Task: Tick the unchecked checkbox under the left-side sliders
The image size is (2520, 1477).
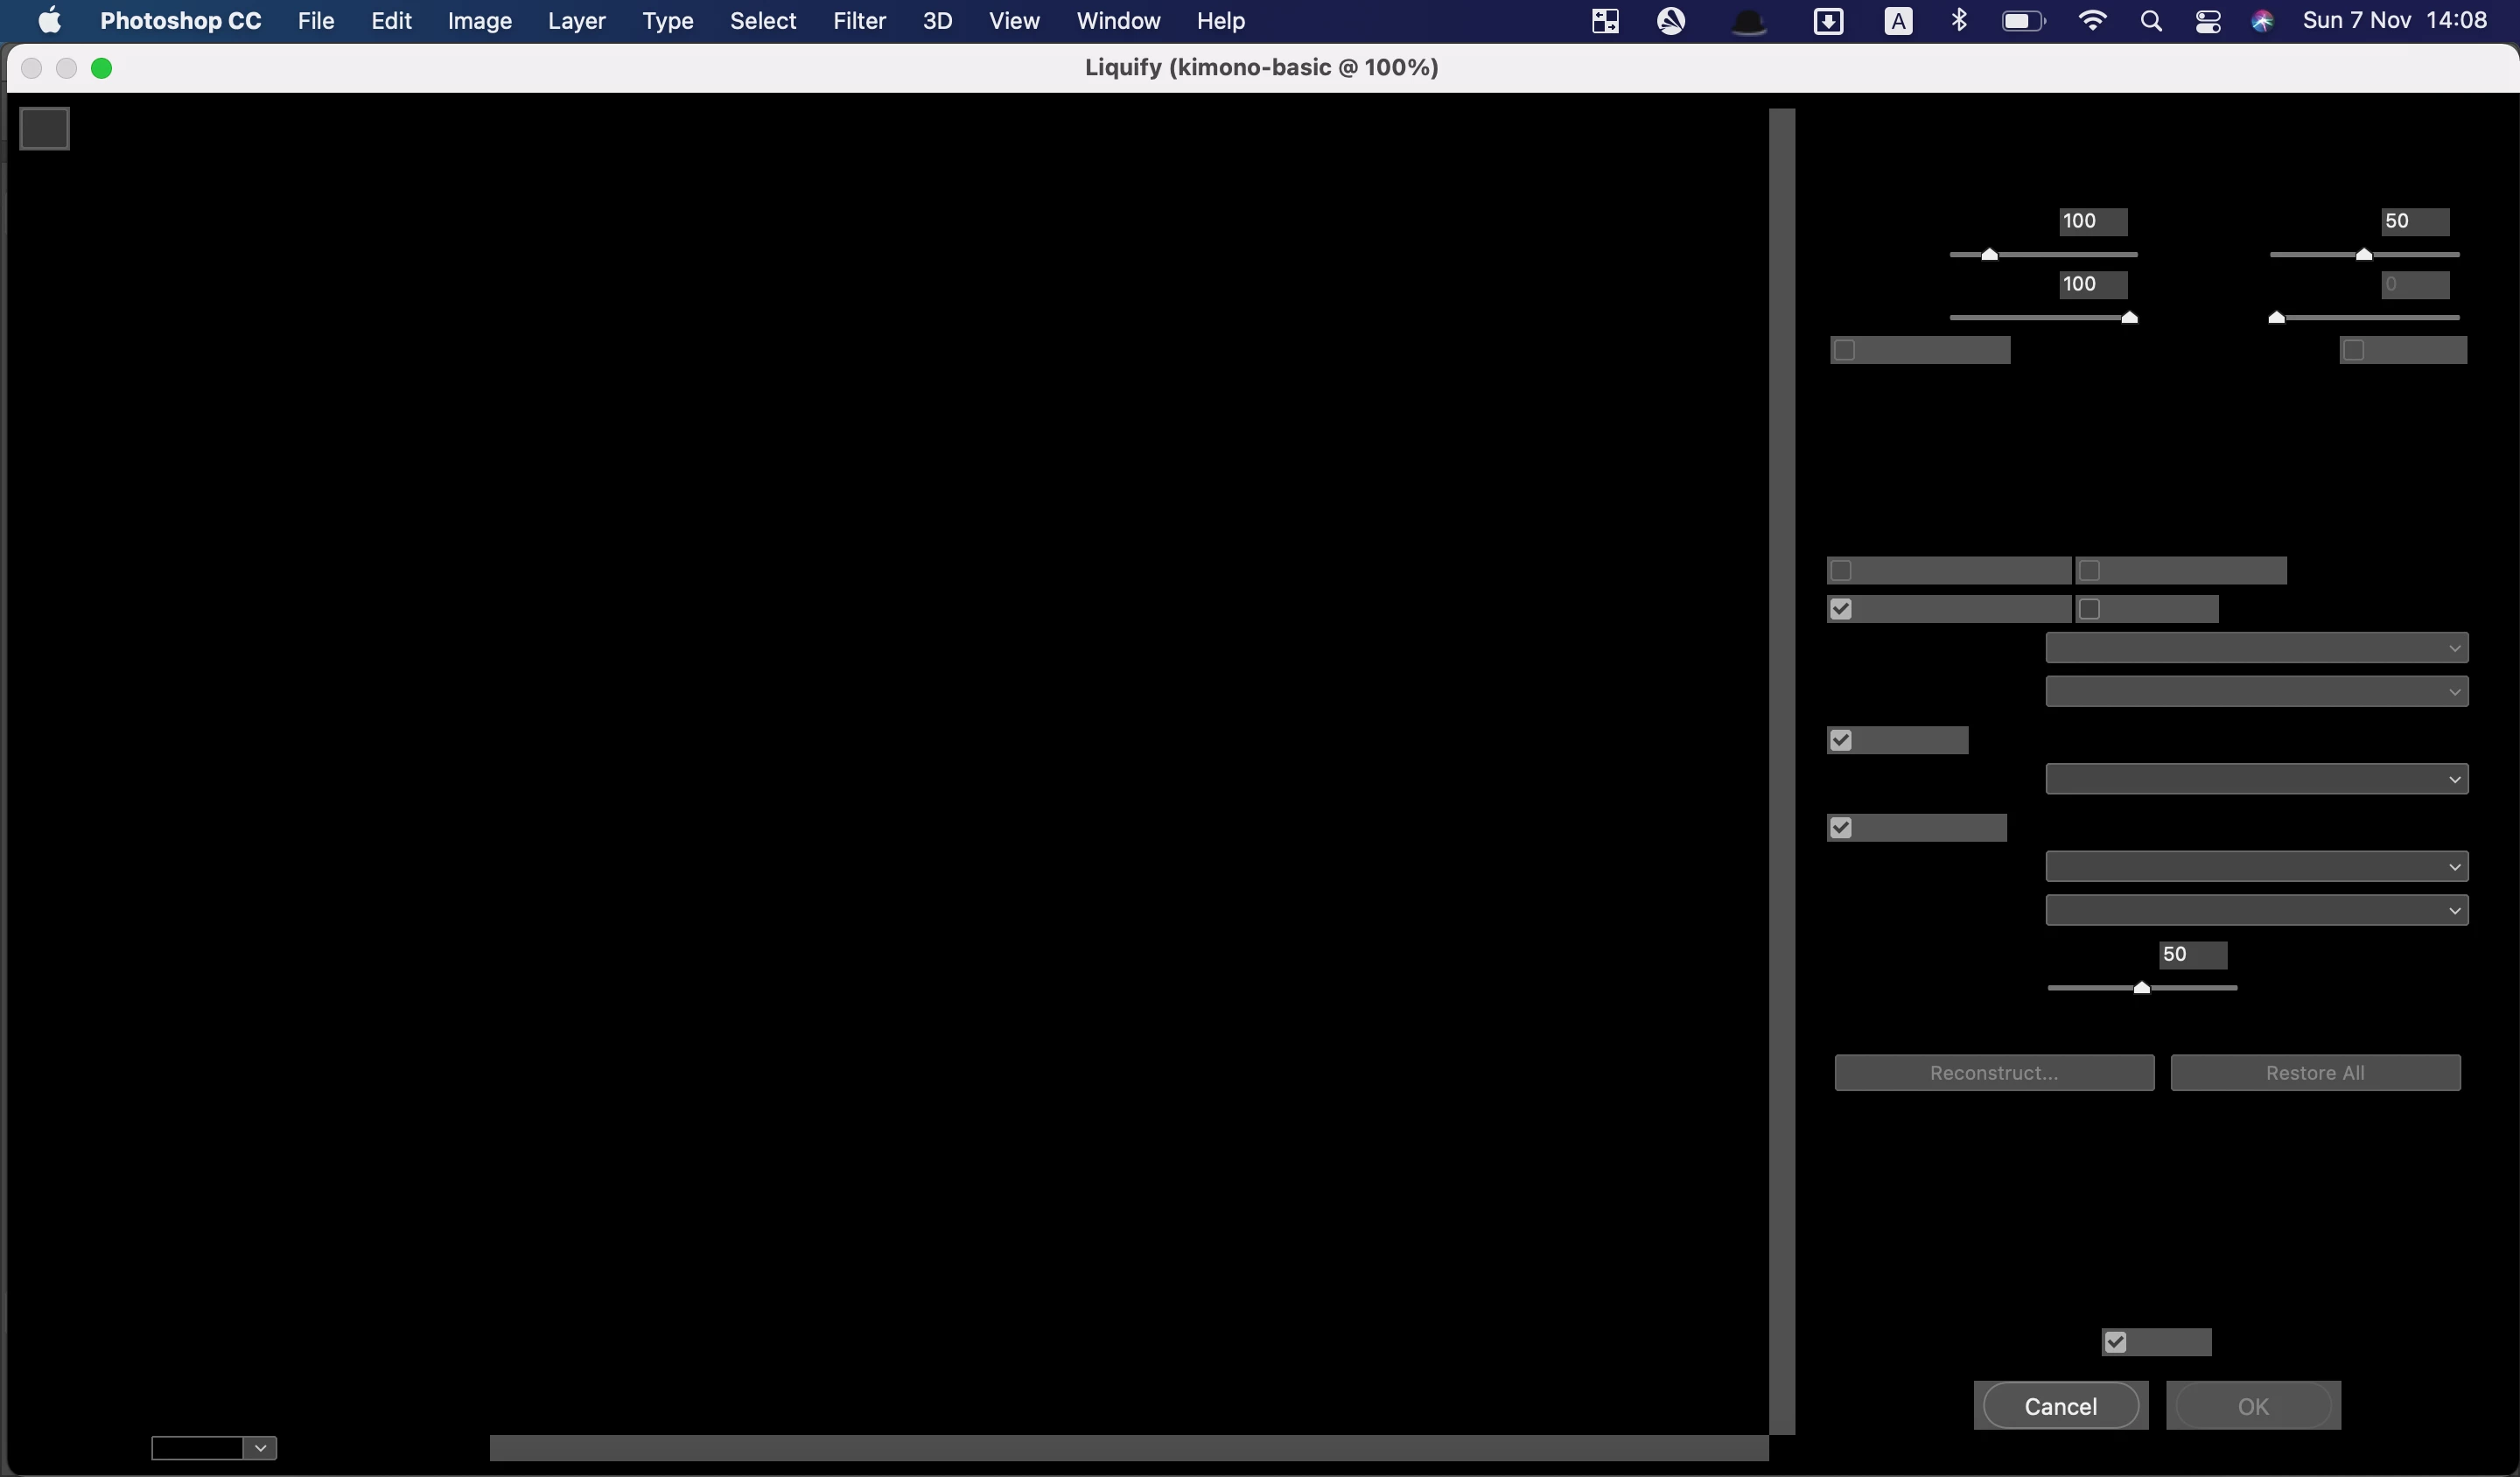Action: [1845, 350]
